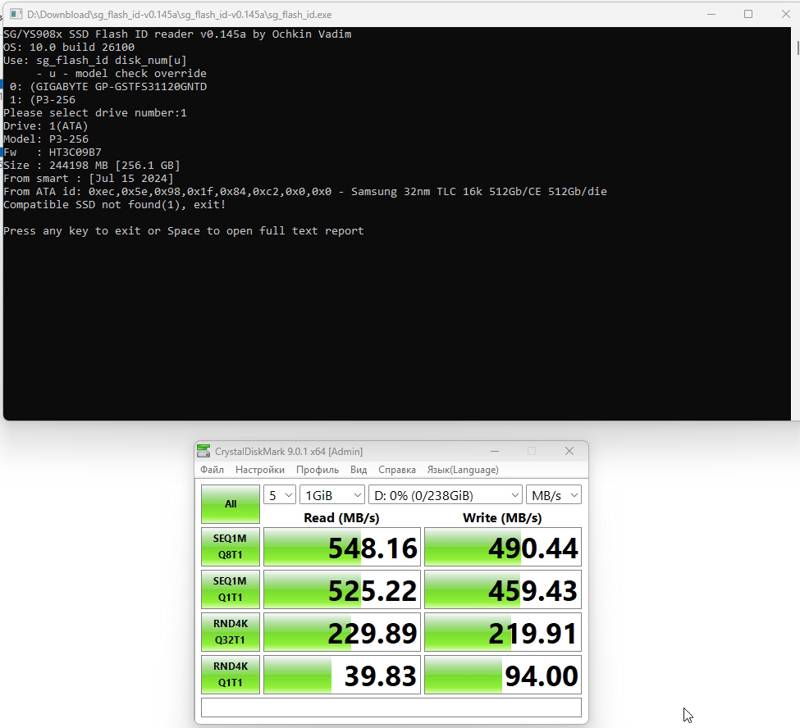The image size is (800, 728).
Task: Open the Профиль menu
Action: coord(317,470)
